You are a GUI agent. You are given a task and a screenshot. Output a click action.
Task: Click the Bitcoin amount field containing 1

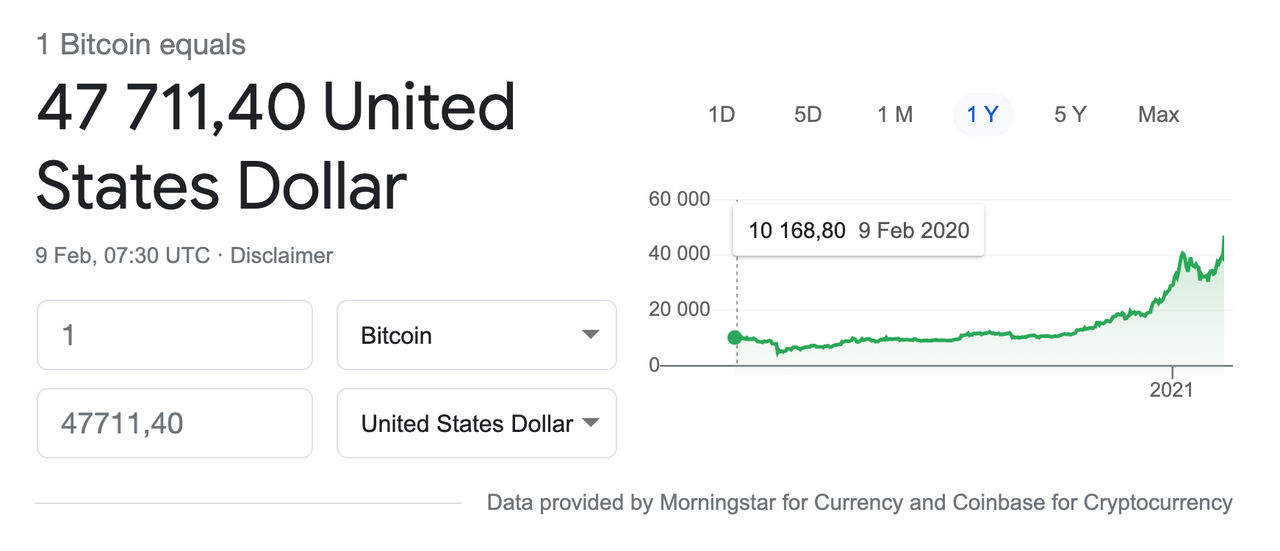[175, 335]
